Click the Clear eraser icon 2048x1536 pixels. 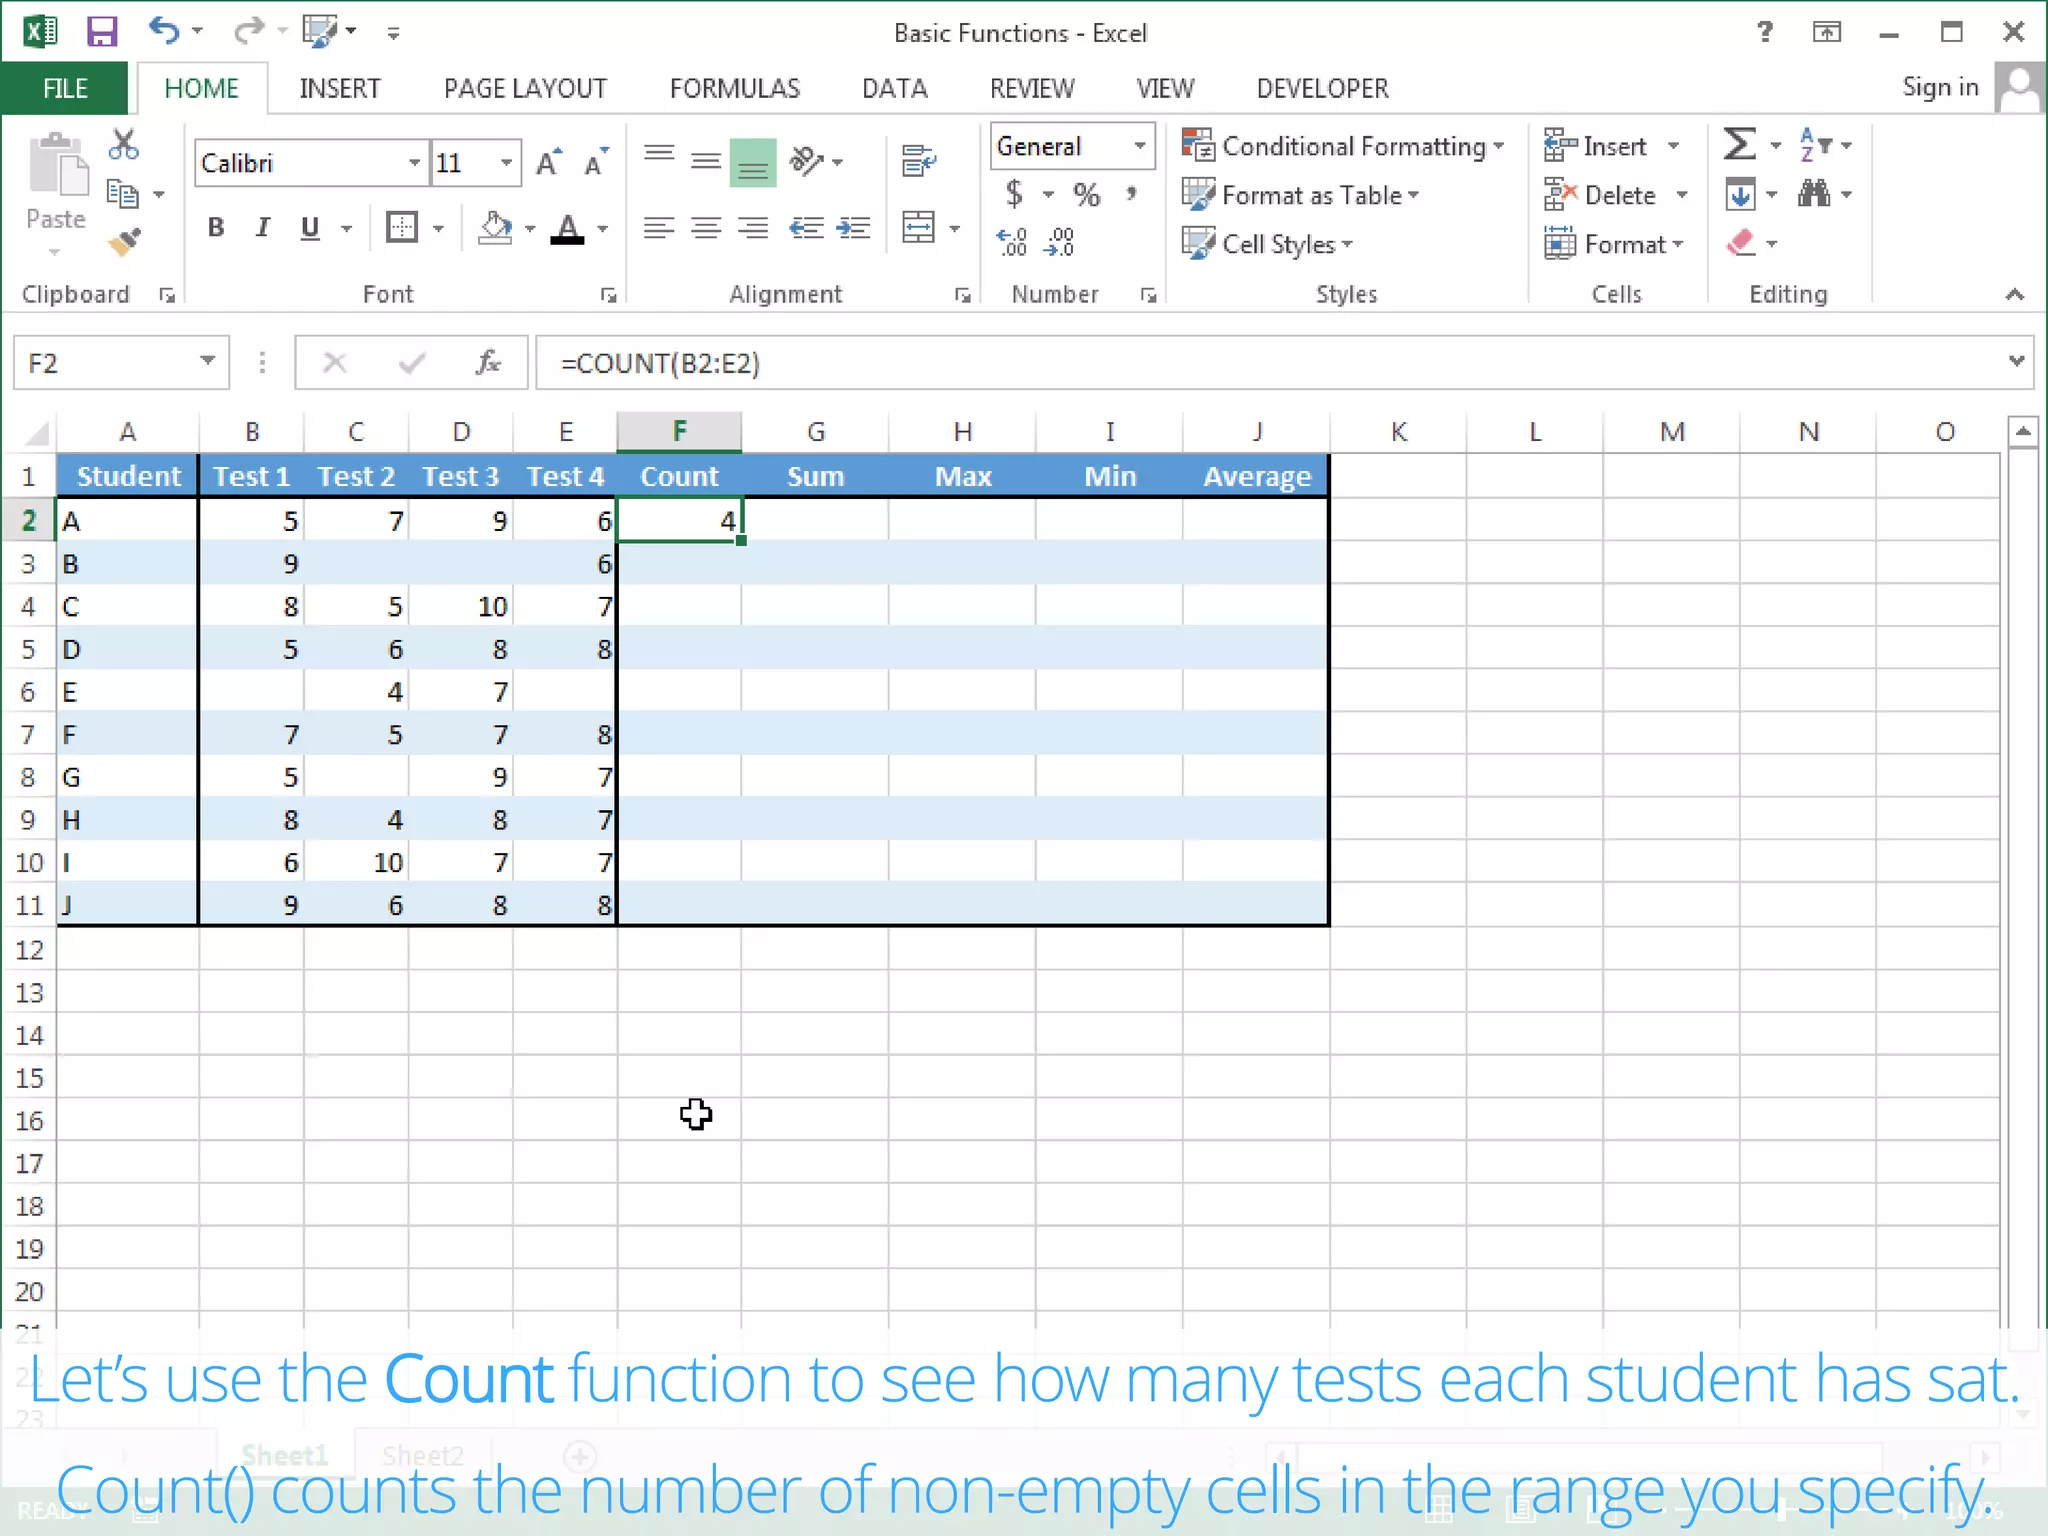tap(1741, 242)
